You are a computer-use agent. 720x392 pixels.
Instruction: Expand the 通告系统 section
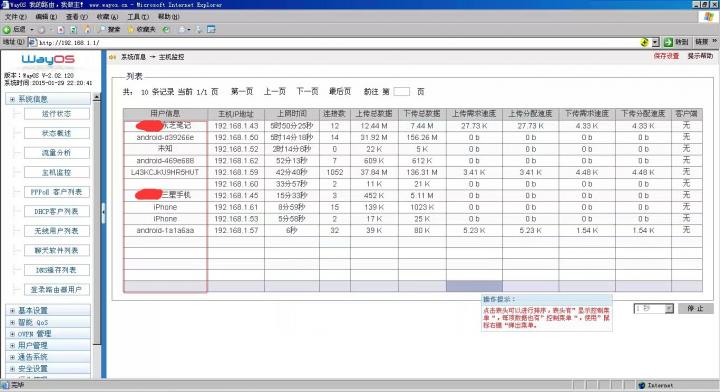(12, 357)
